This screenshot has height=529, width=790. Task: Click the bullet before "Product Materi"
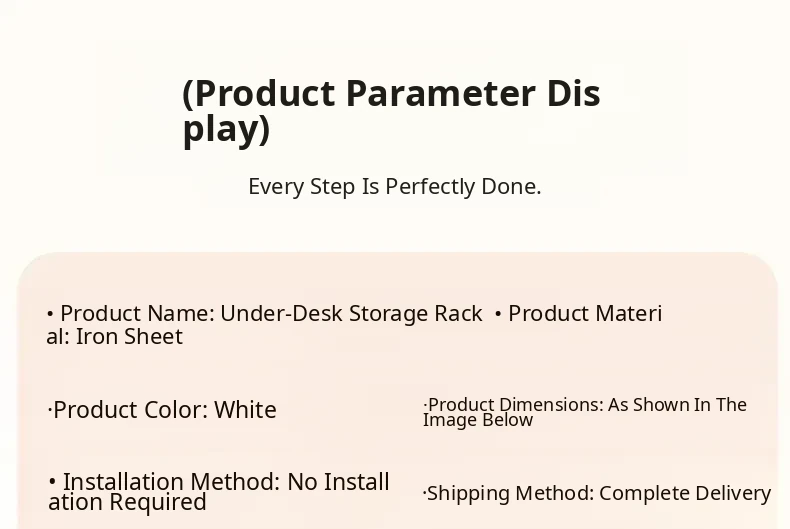[498, 314]
